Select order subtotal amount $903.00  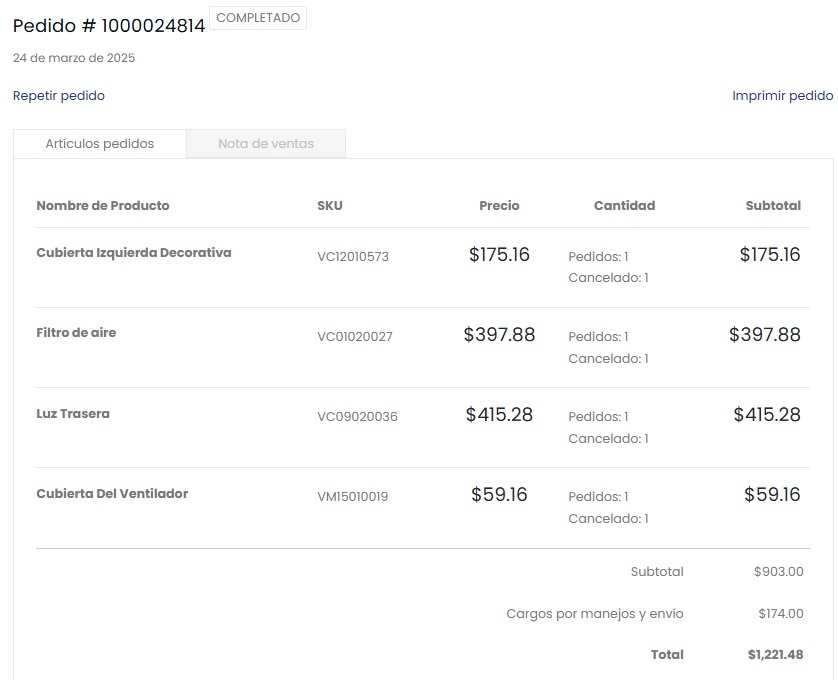pyautogui.click(x=779, y=571)
